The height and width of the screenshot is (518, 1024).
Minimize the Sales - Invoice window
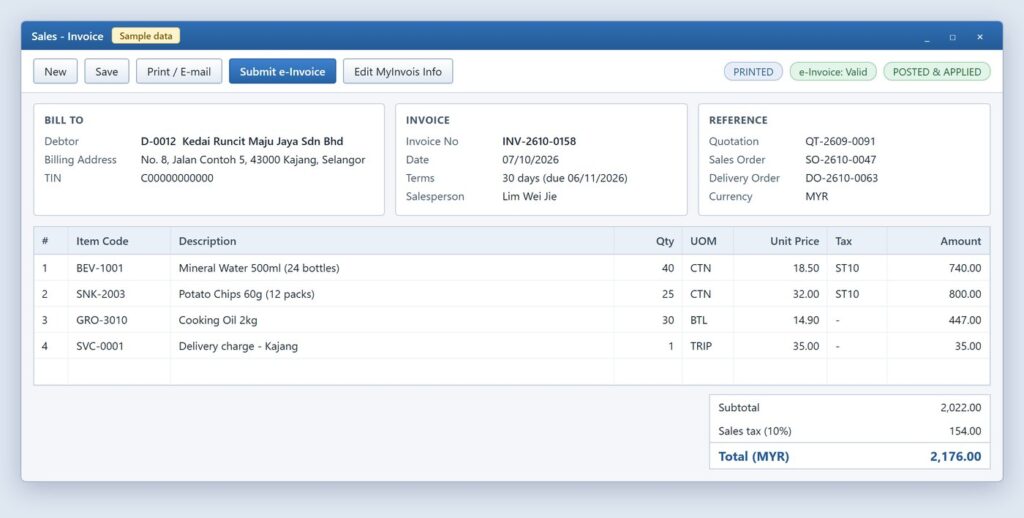click(x=927, y=37)
